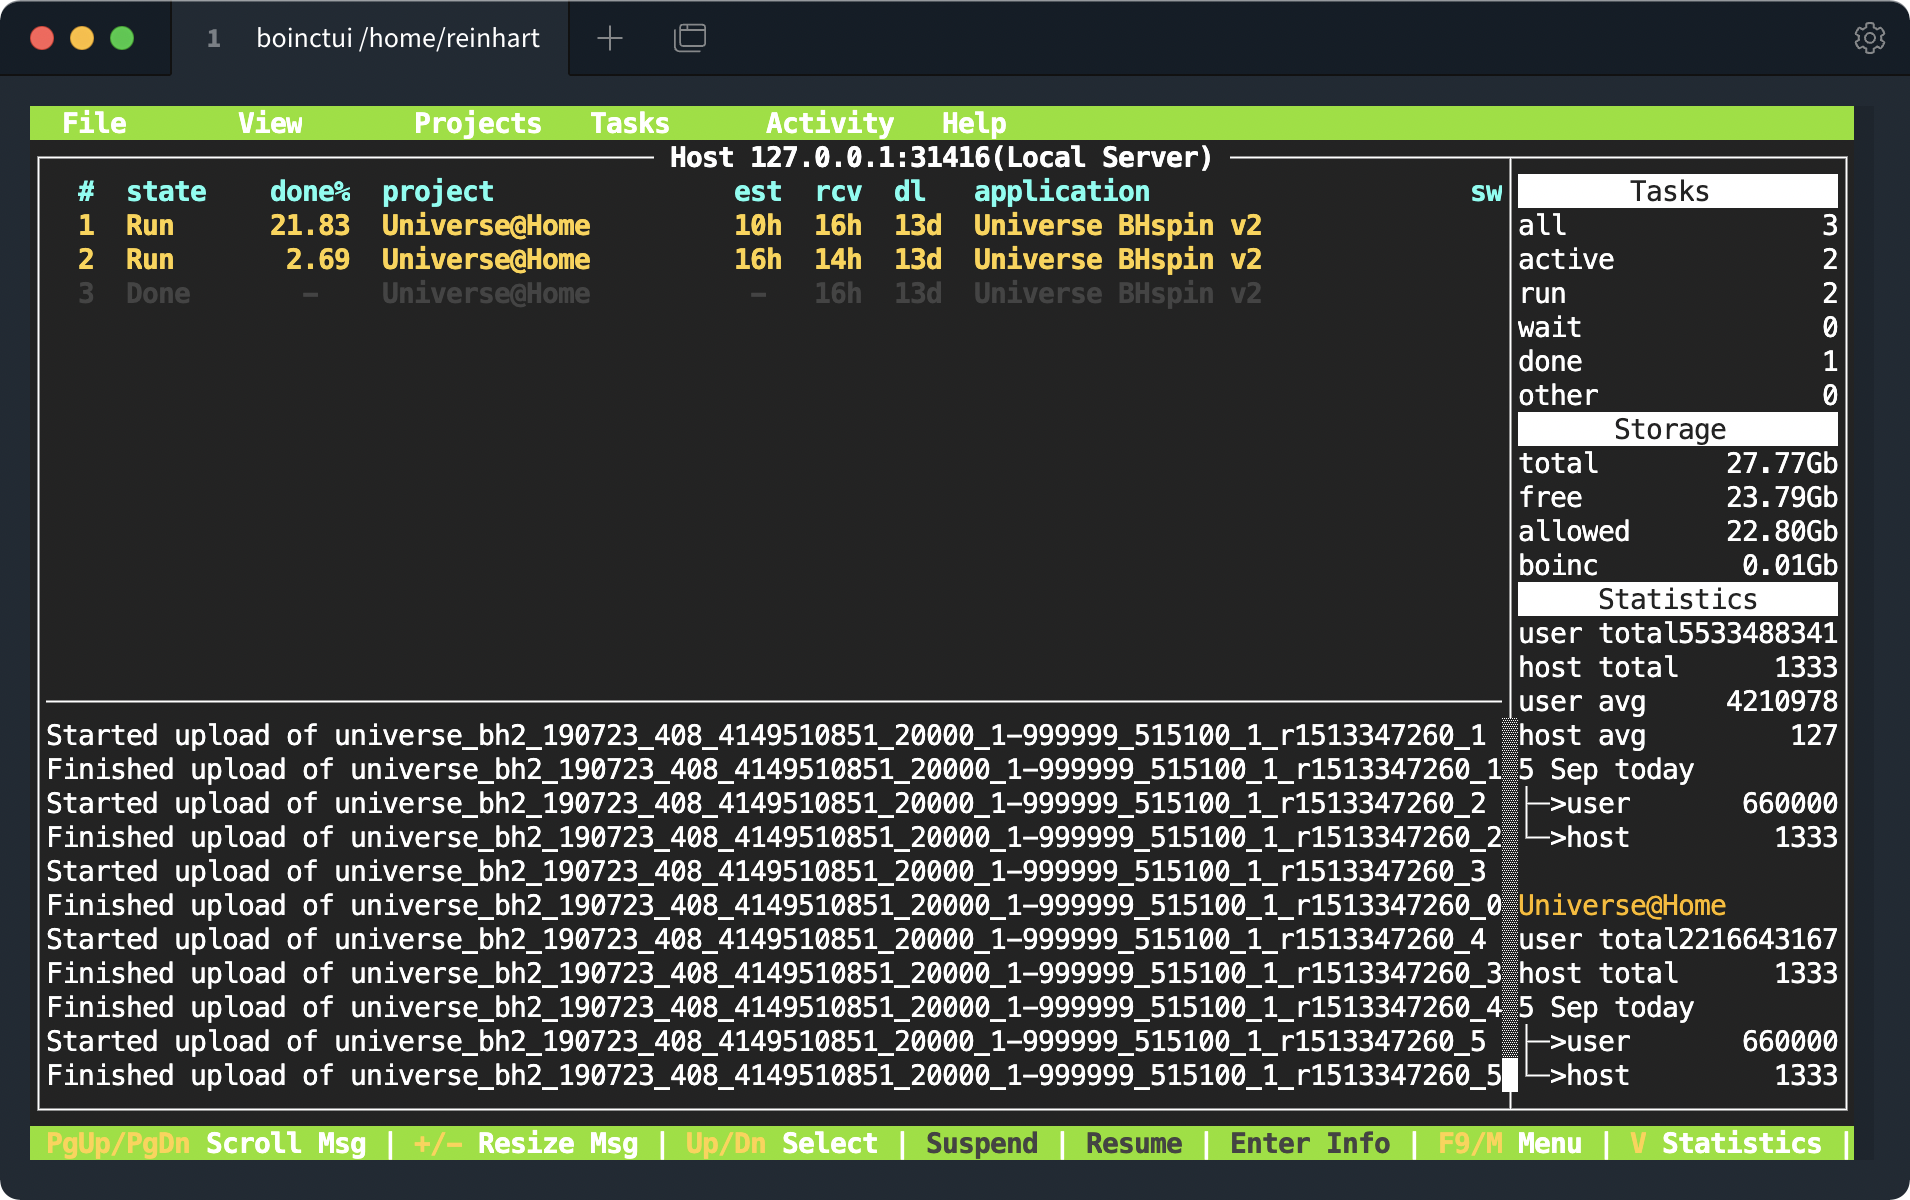Open the Help menu

[973, 123]
